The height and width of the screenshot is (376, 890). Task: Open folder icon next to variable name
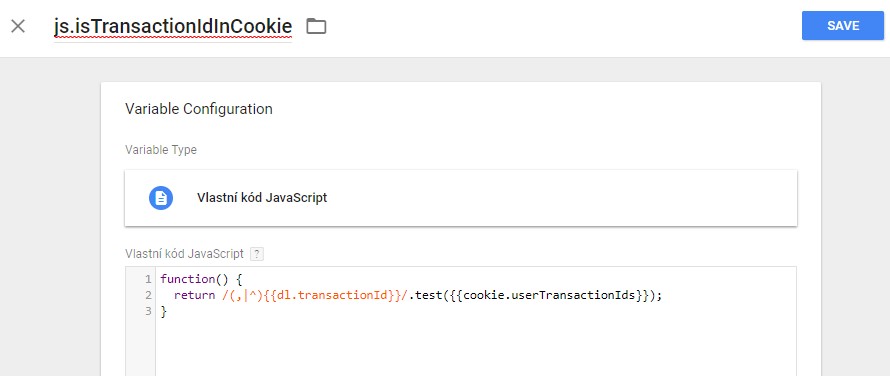[316, 26]
